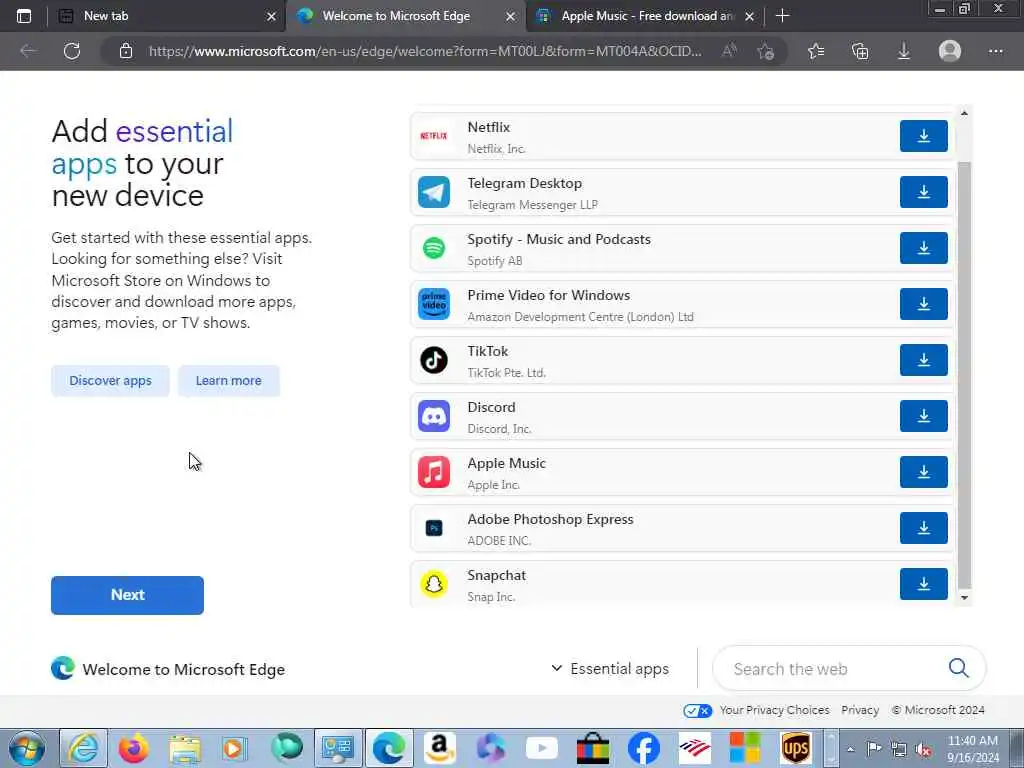
Task: Click the Prime Video app icon
Action: coord(434,304)
